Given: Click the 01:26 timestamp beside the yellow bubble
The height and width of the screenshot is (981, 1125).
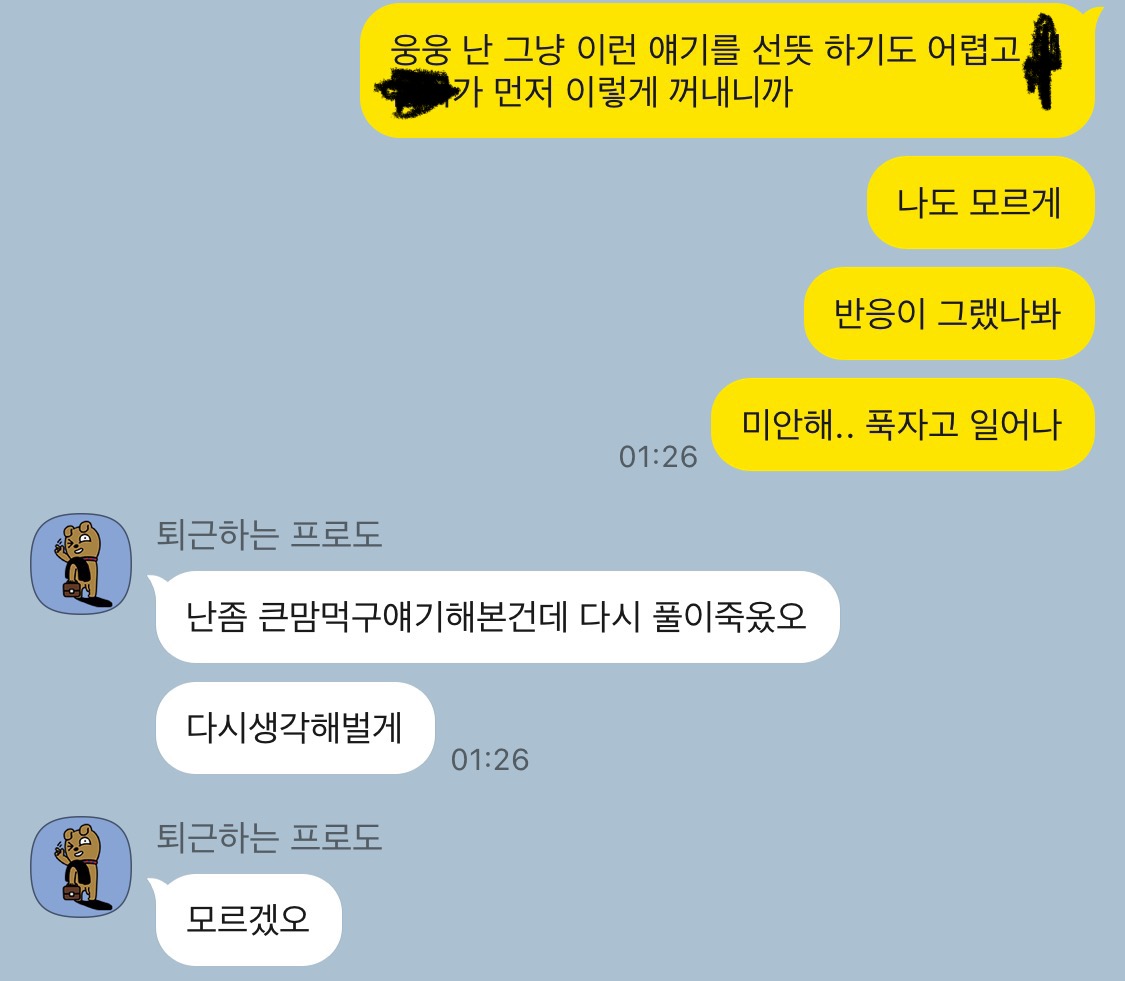Looking at the screenshot, I should coord(658,456).
